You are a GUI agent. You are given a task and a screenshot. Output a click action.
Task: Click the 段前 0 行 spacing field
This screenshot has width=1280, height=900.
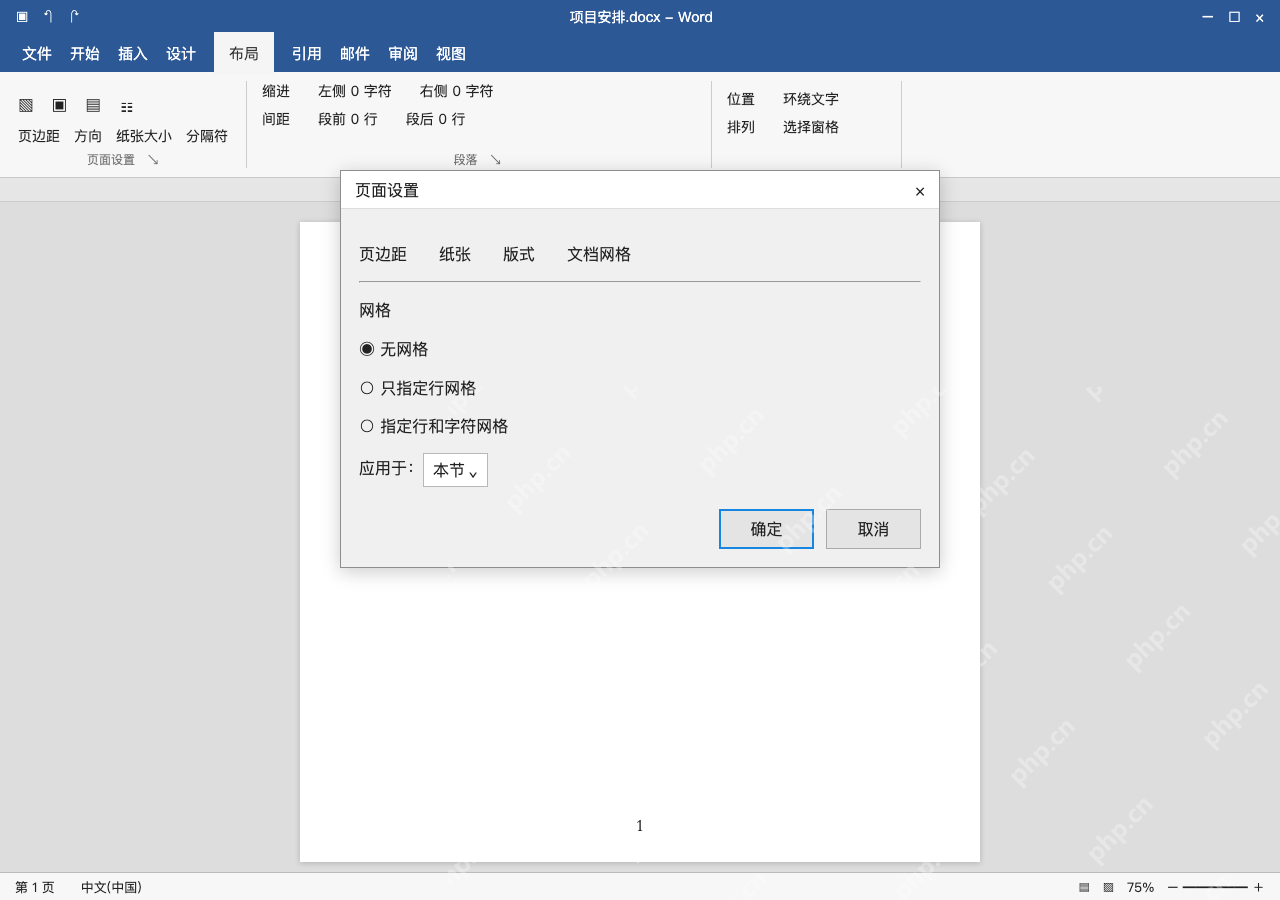pyautogui.click(x=348, y=119)
